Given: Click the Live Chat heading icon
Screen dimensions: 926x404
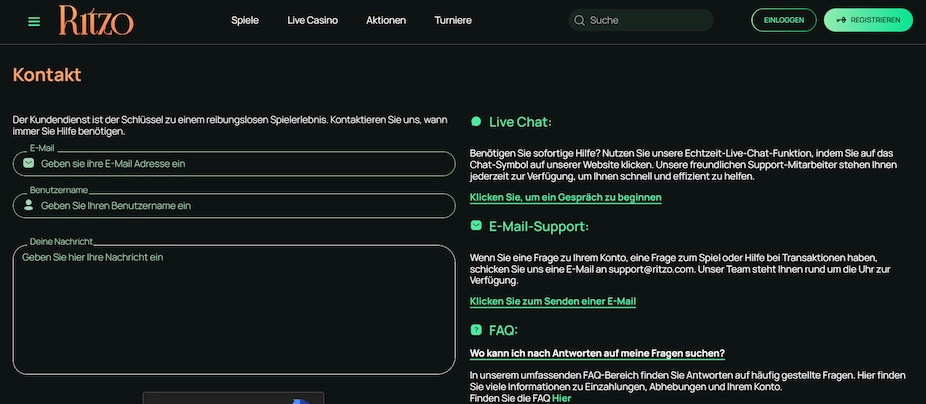Looking at the screenshot, I should pos(476,122).
